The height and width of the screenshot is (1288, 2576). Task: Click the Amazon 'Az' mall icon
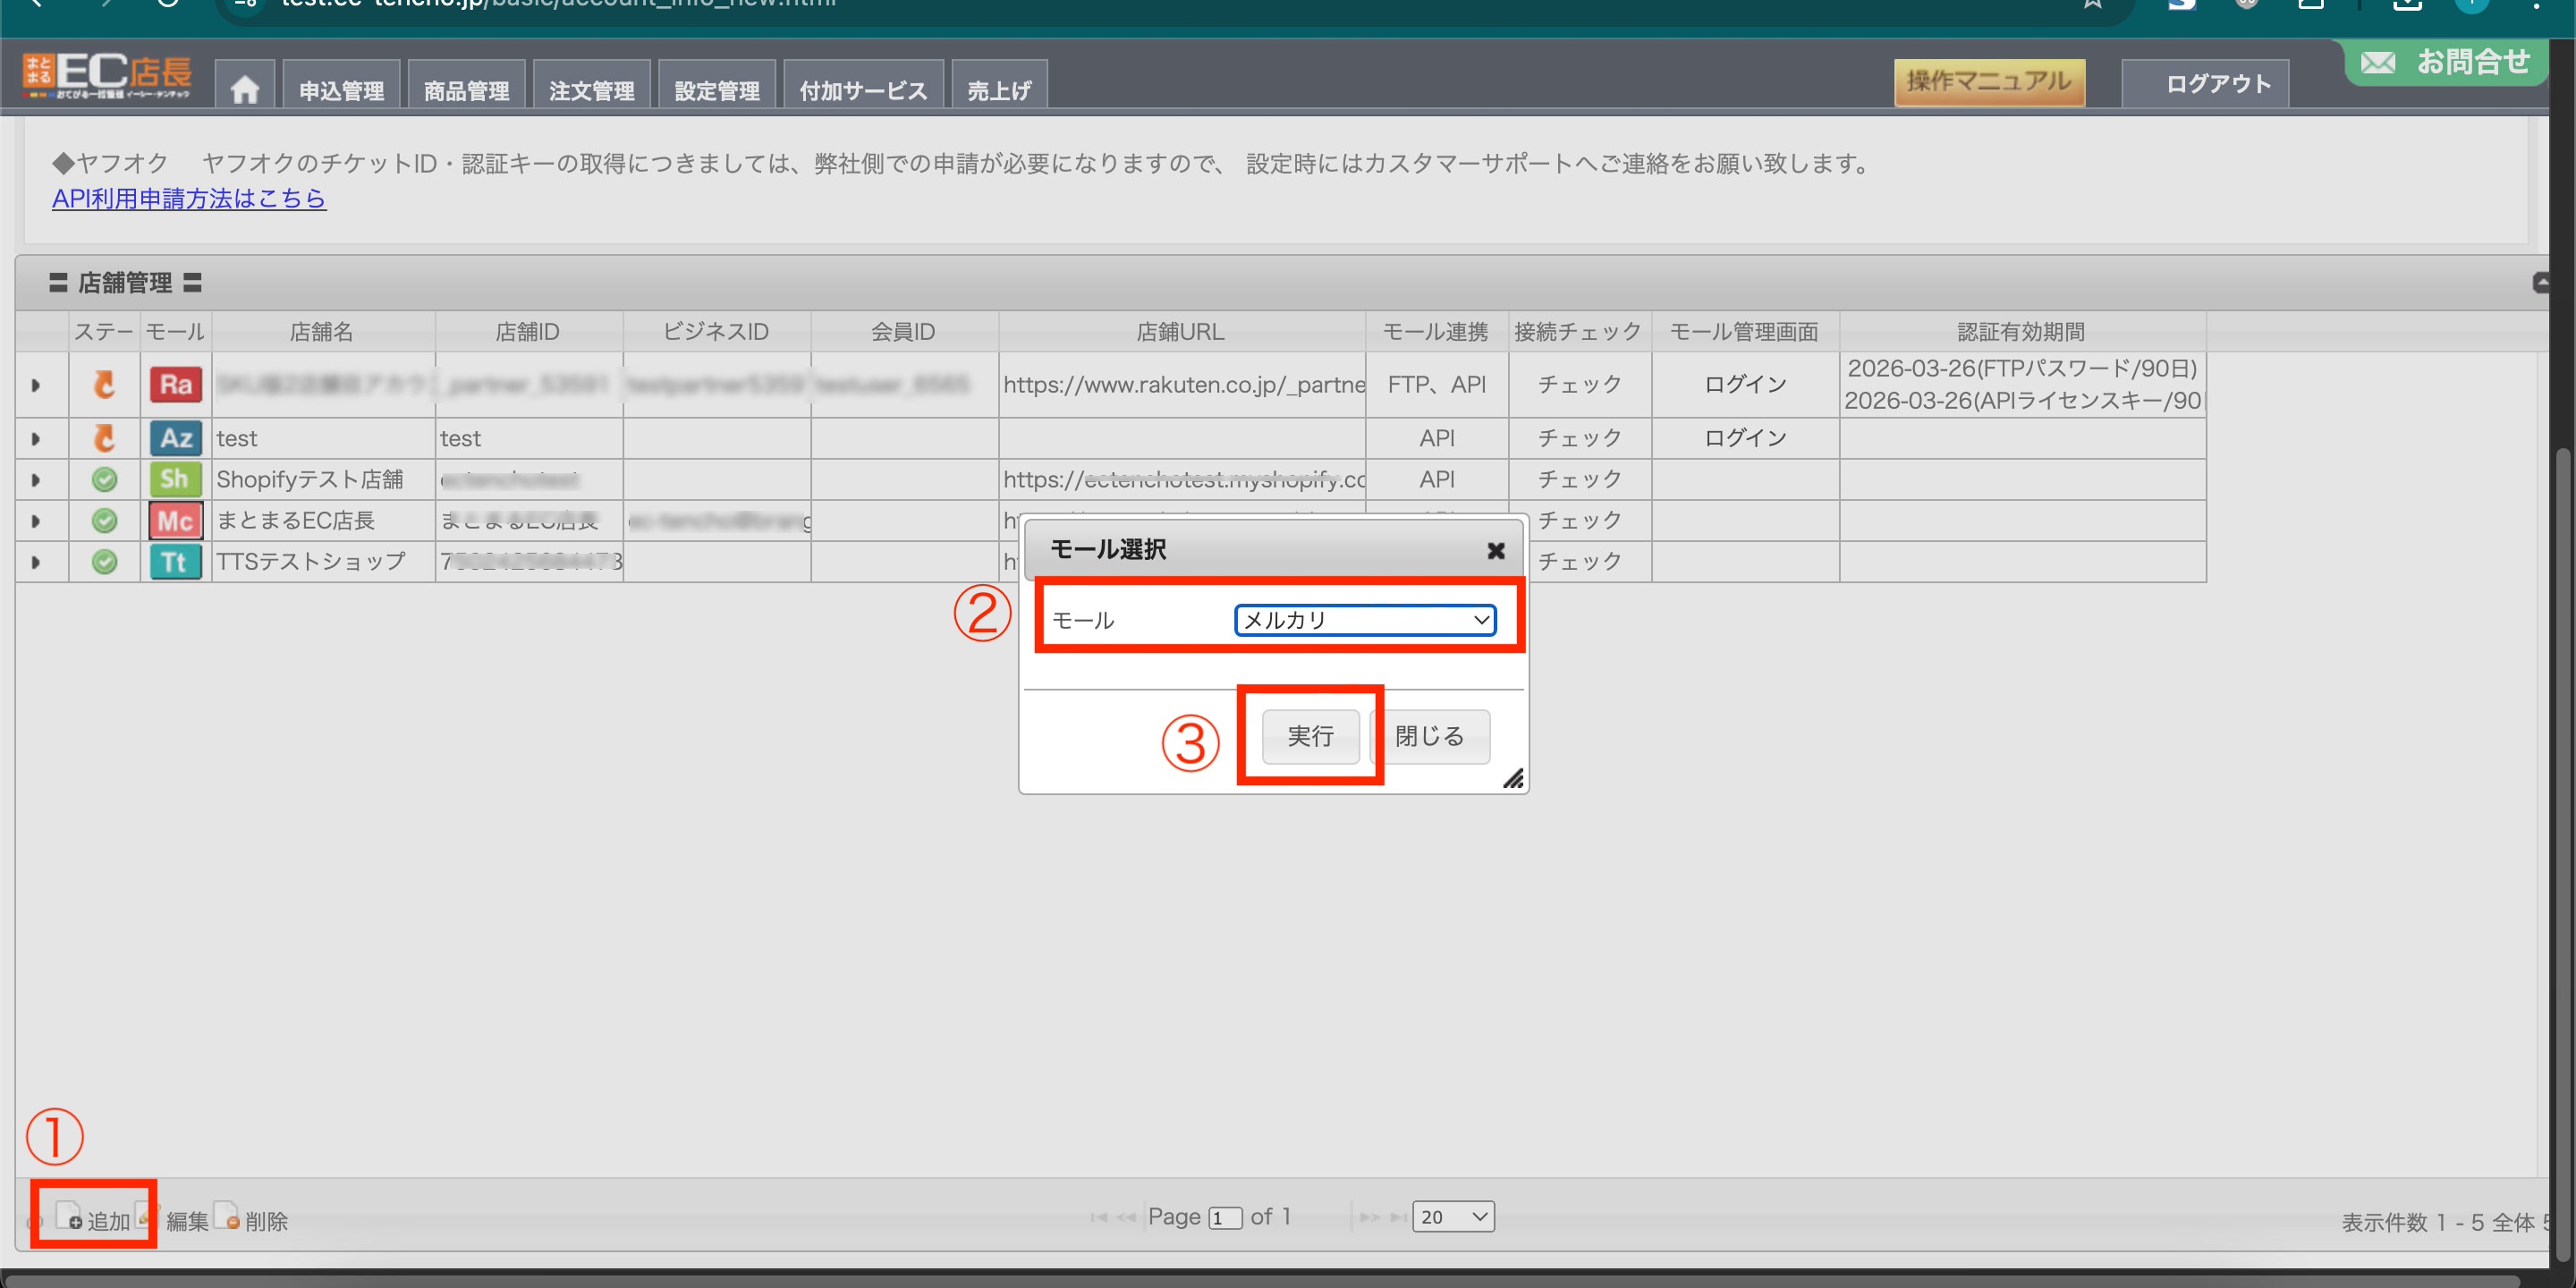(175, 438)
